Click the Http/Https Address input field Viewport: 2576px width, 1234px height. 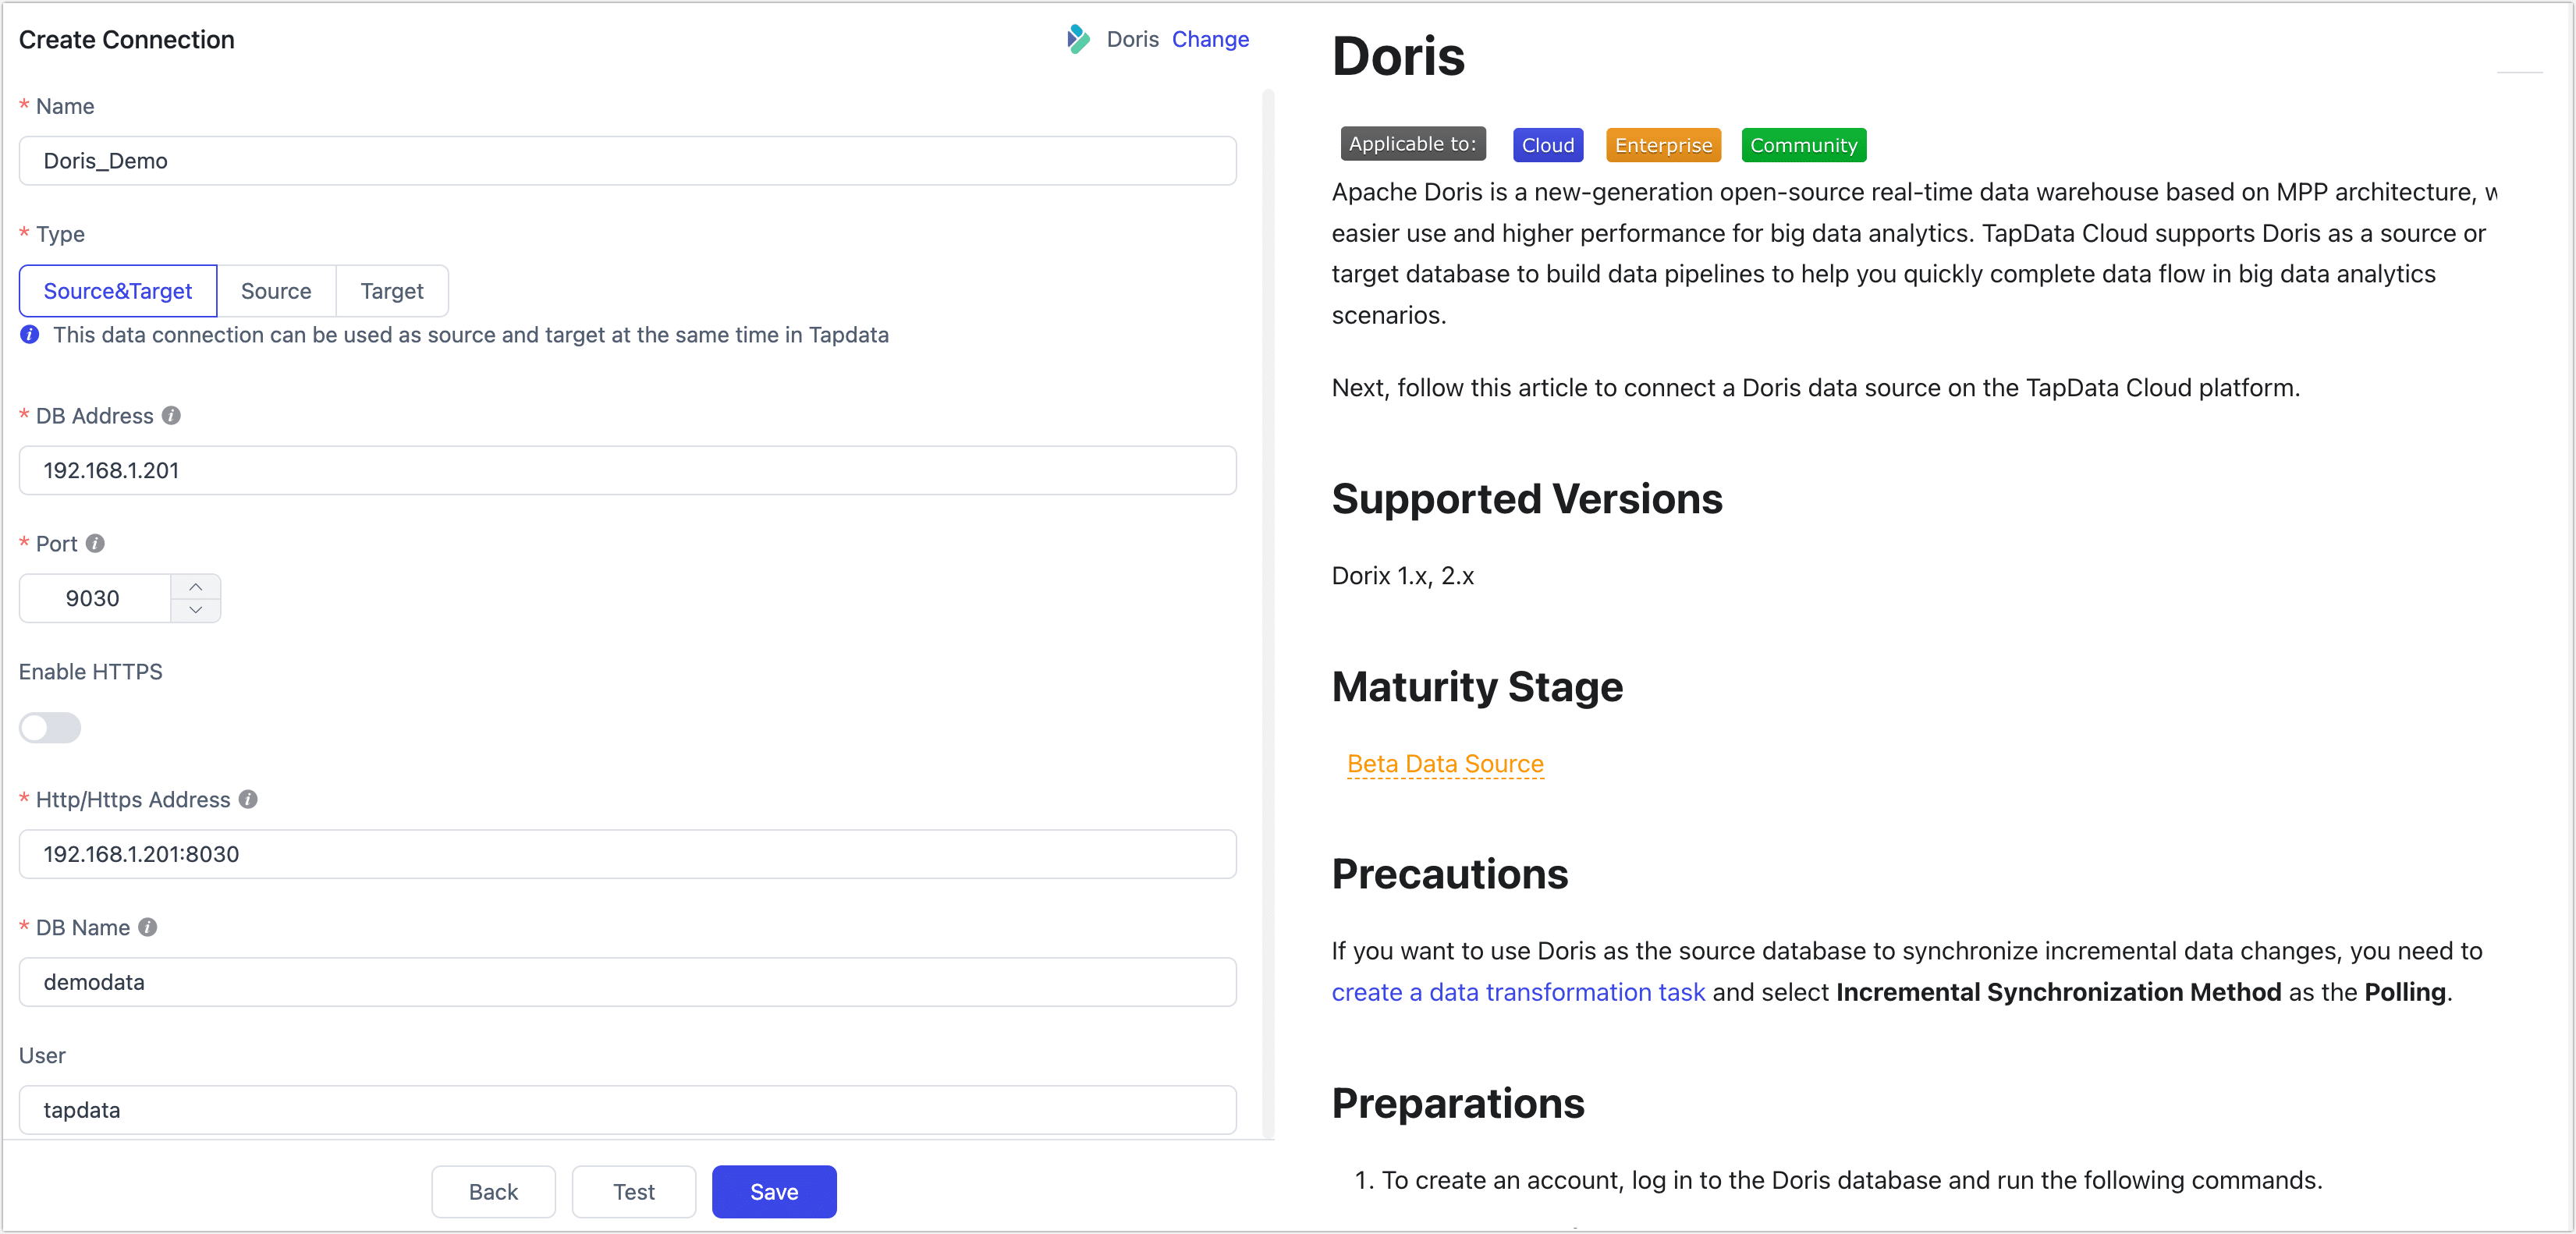628,854
